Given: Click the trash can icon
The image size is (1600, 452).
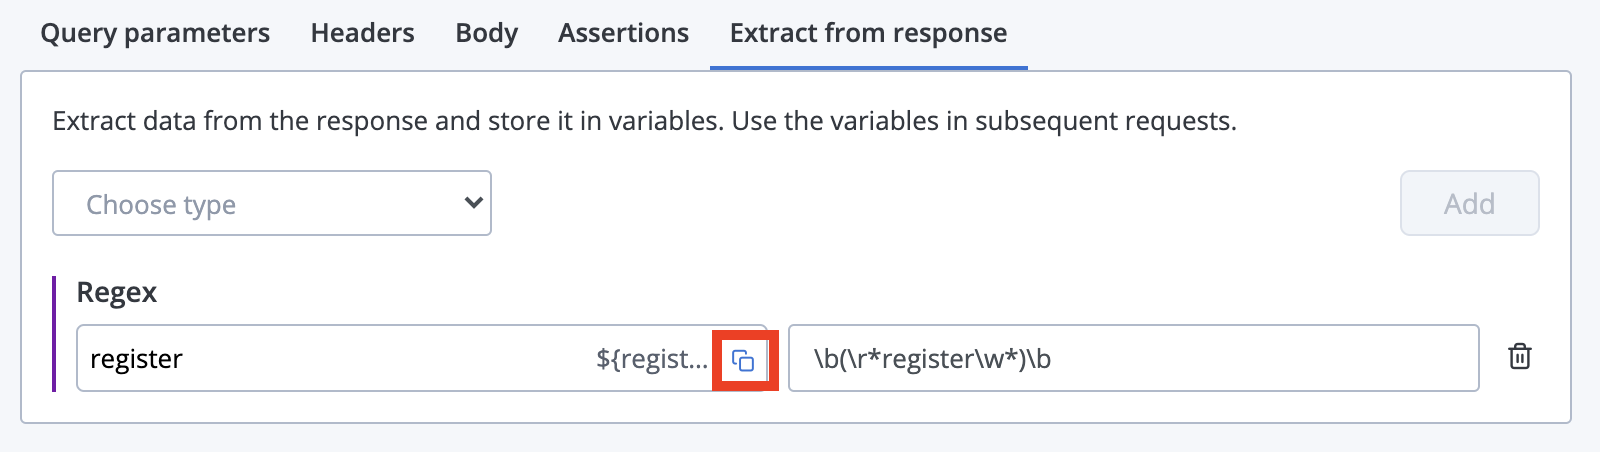Looking at the screenshot, I should (x=1519, y=357).
